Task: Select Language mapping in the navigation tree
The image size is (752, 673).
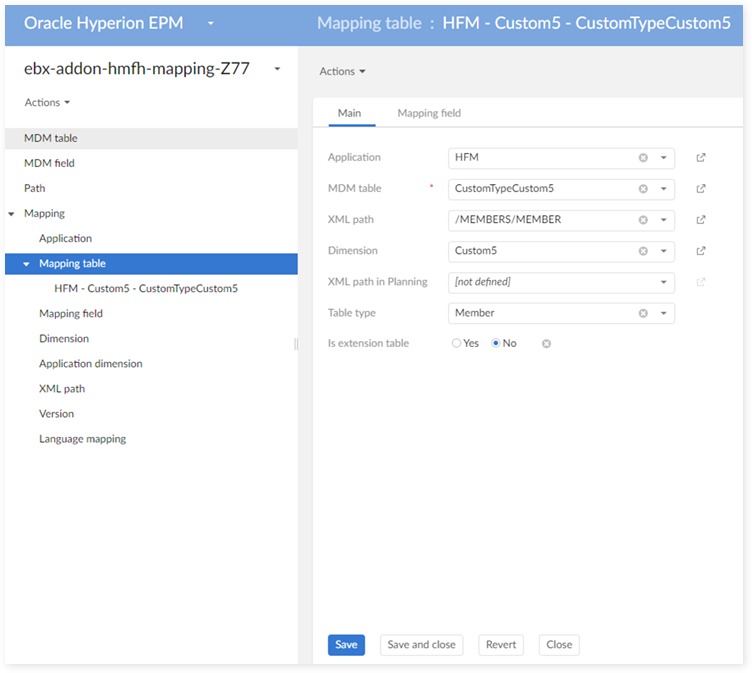Action: [x=82, y=439]
